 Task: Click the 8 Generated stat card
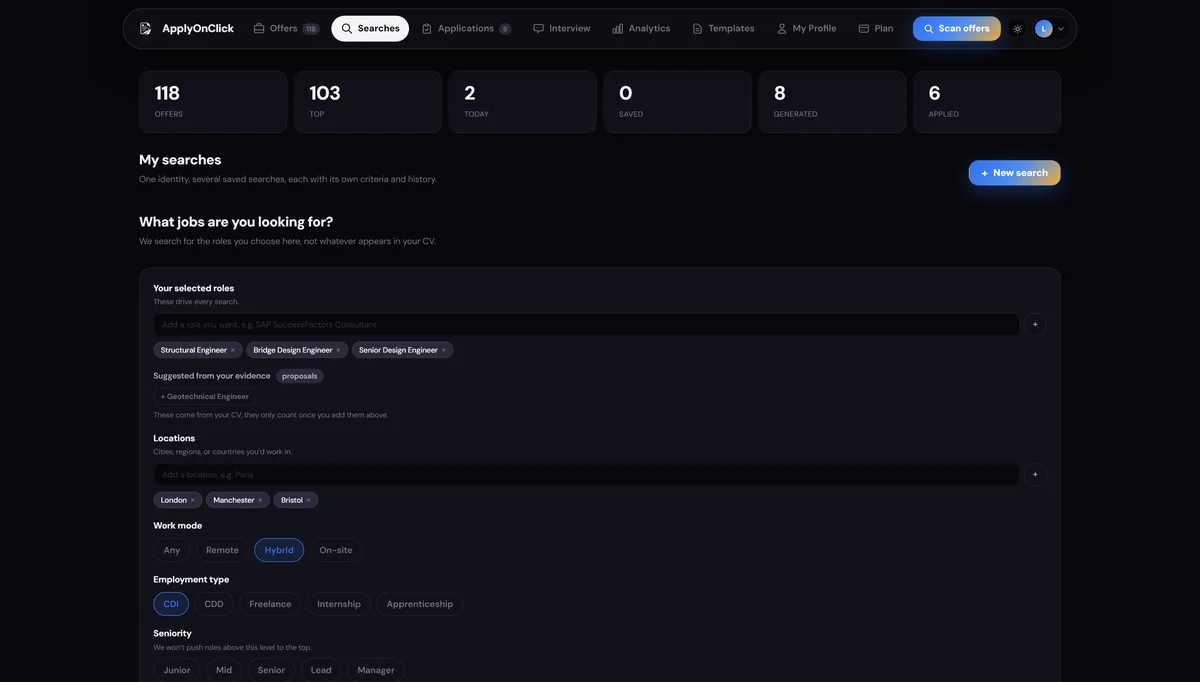[832, 102]
